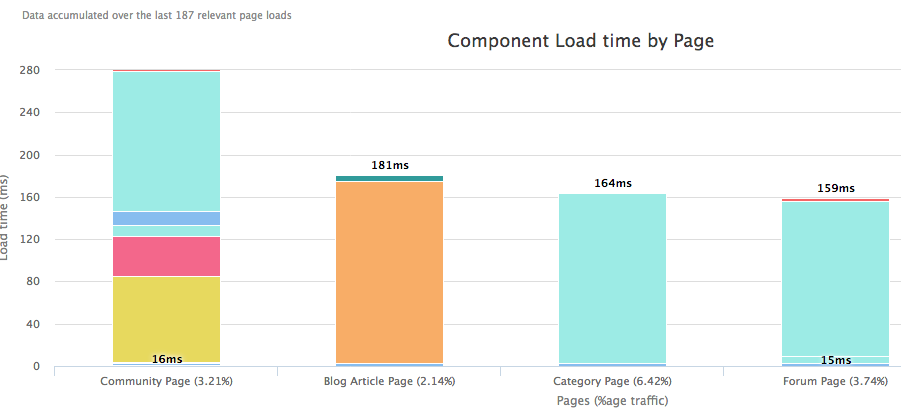Select the large cyan Community Page segment

[166, 141]
